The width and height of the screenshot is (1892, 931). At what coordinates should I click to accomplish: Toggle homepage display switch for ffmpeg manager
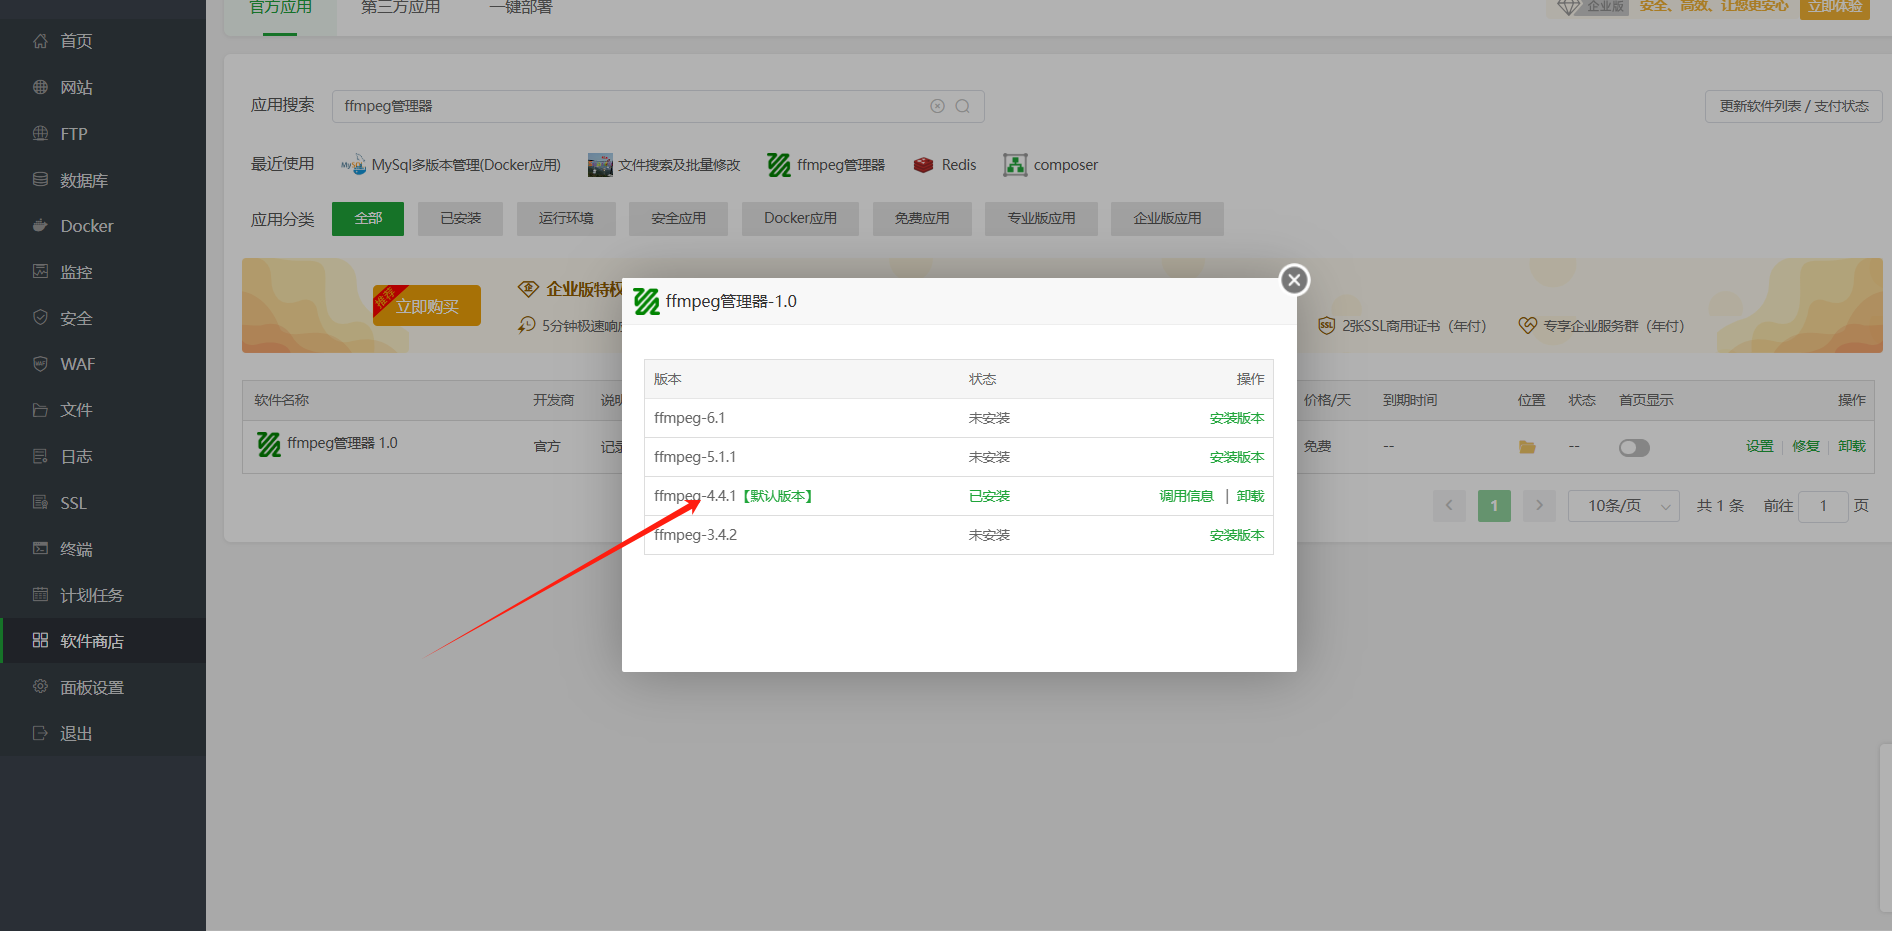(1634, 447)
